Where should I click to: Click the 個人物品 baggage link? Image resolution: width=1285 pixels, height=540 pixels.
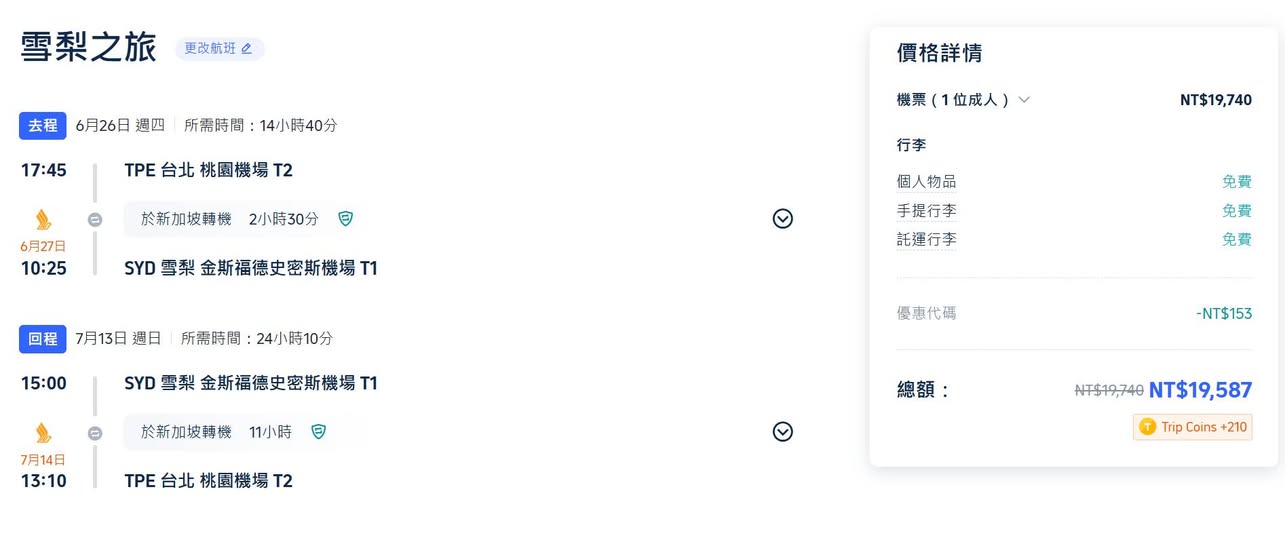(926, 182)
